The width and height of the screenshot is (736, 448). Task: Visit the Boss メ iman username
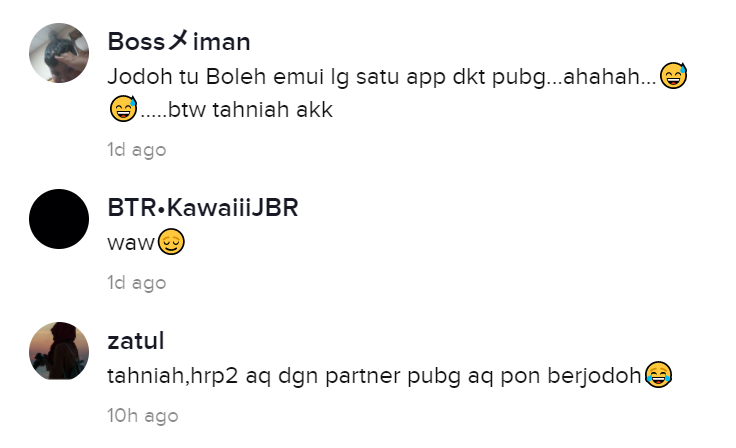click(179, 41)
